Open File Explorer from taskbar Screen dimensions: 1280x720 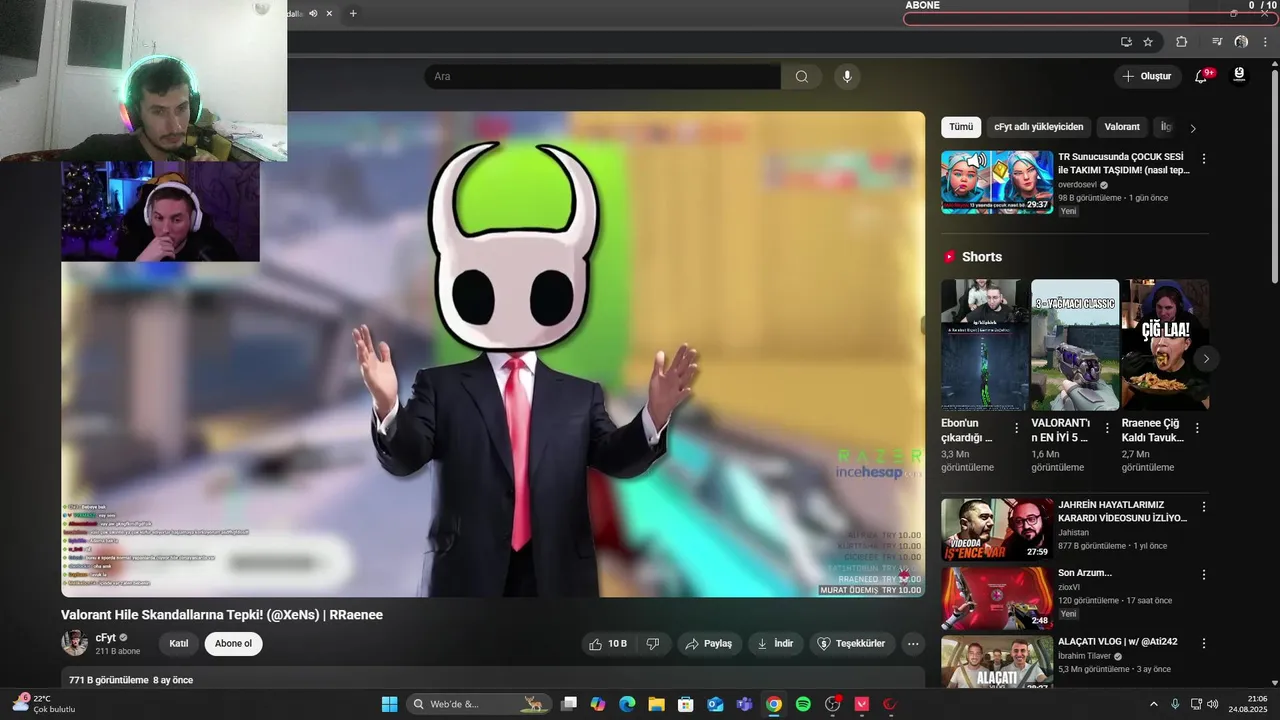657,704
